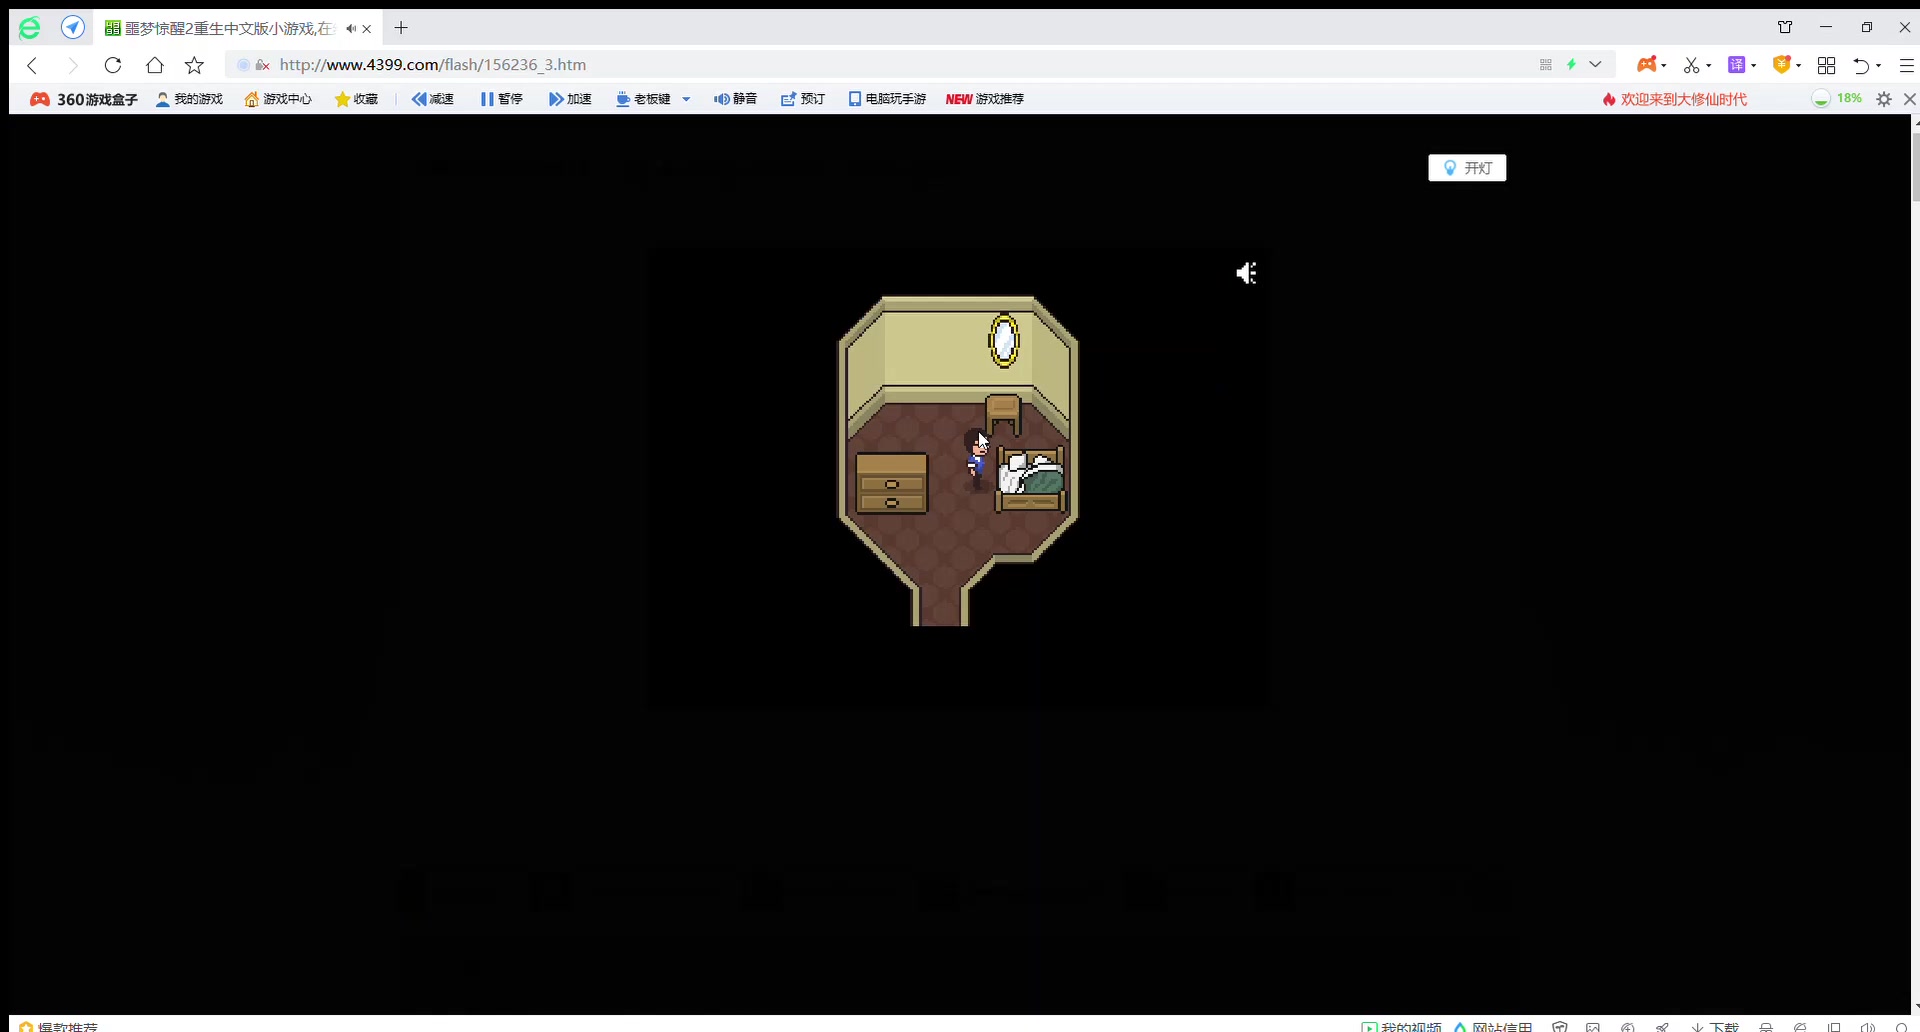This screenshot has height=1032, width=1920.
Task: Click the QR code icon in address bar
Action: click(x=1546, y=65)
